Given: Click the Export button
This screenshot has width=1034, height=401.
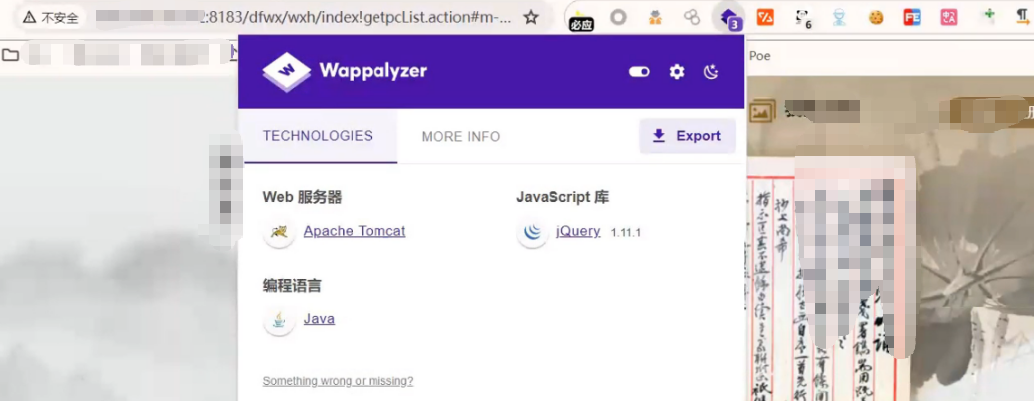Looking at the screenshot, I should coord(687,136).
